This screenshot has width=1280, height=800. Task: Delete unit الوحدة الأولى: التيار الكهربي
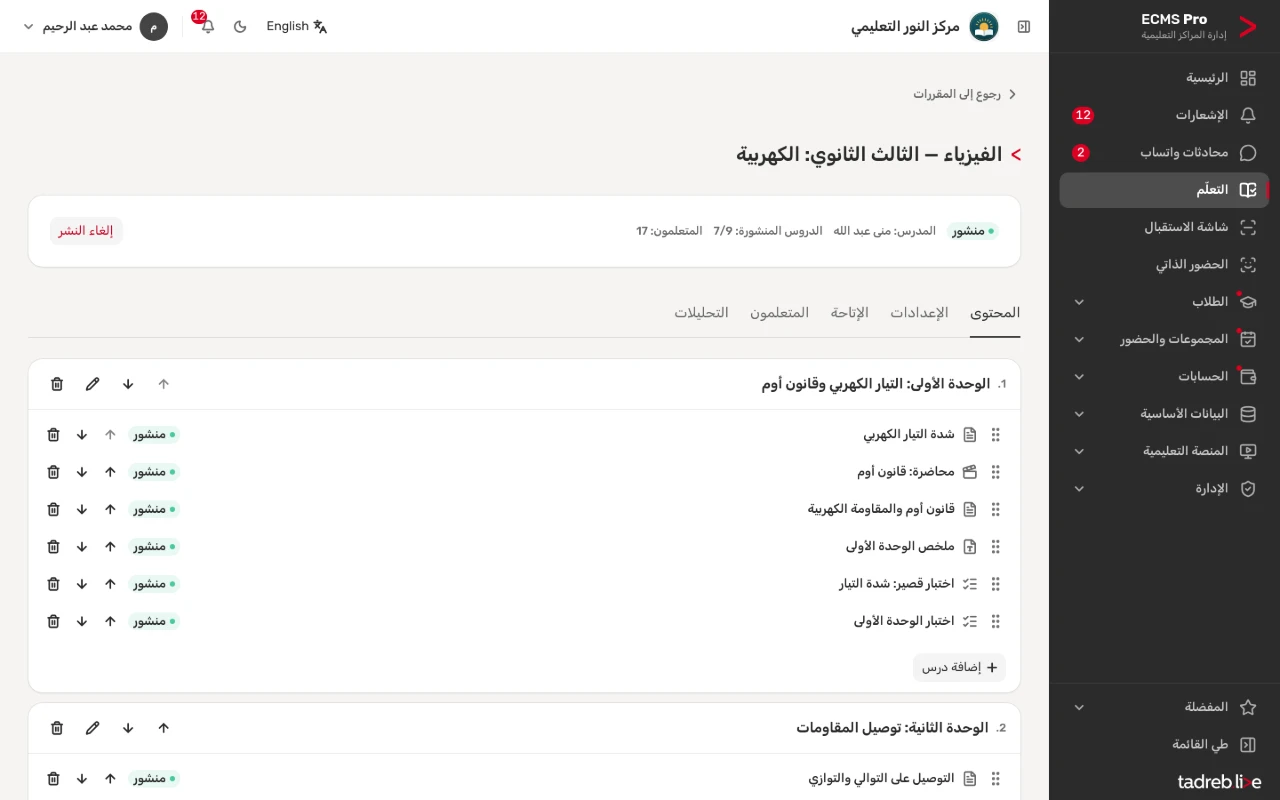57,384
